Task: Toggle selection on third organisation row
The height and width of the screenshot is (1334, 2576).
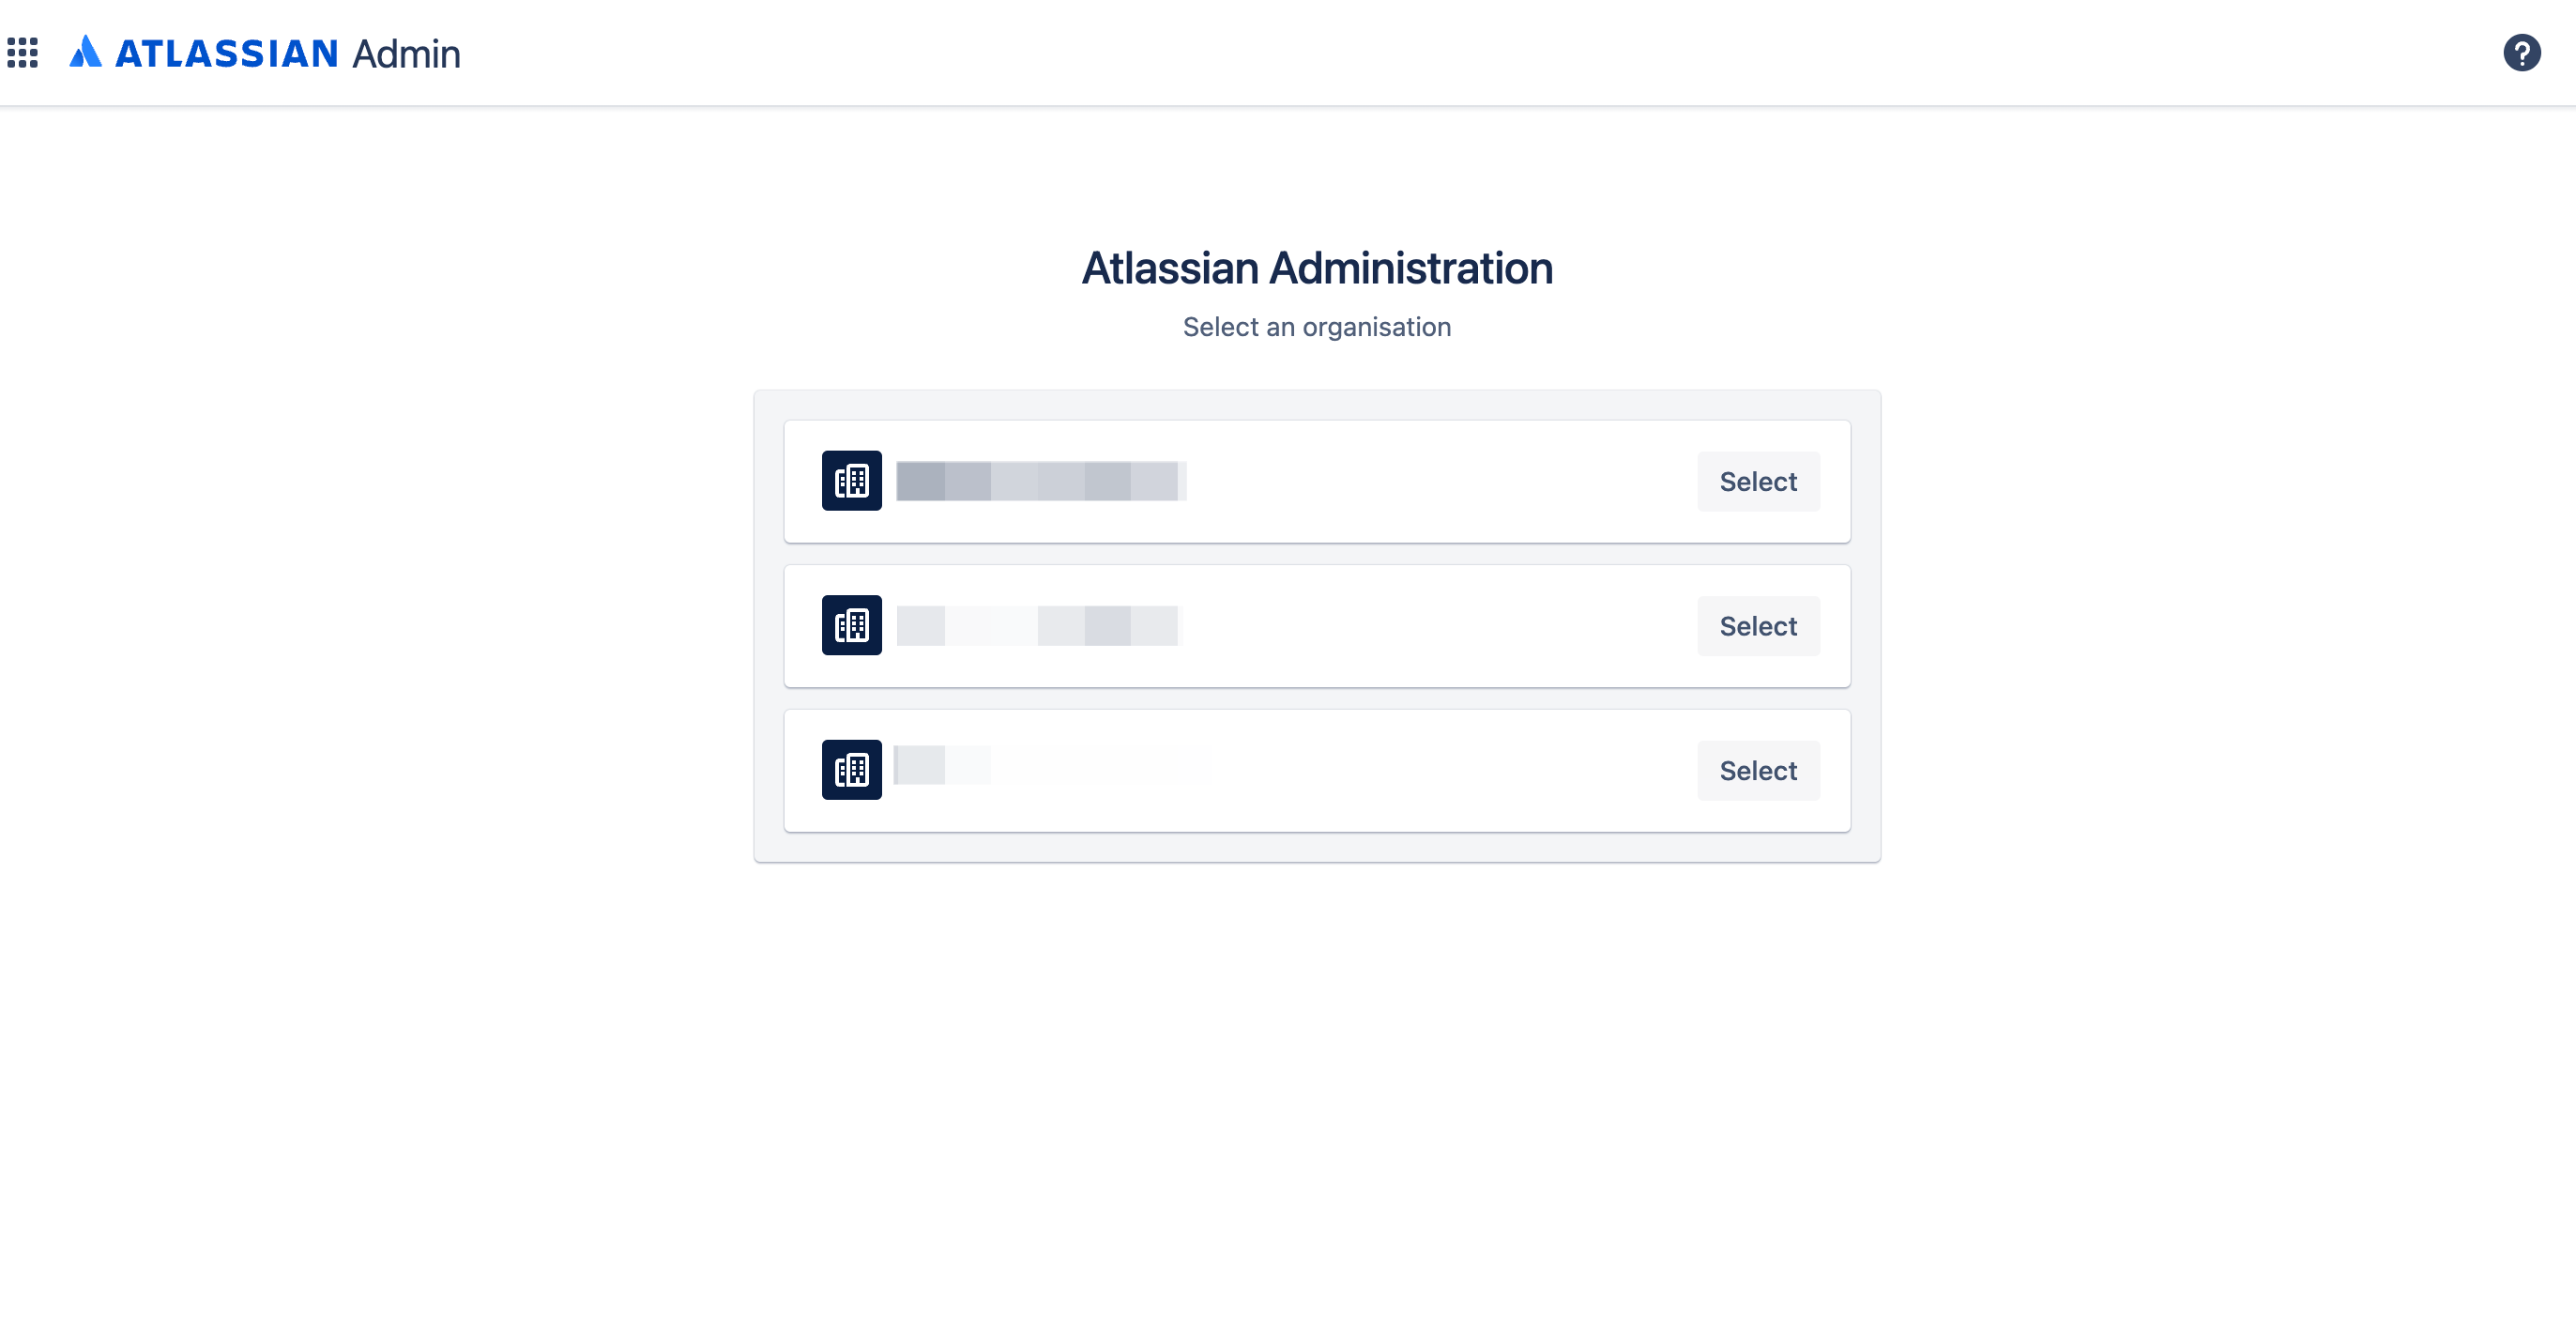Action: [1758, 771]
